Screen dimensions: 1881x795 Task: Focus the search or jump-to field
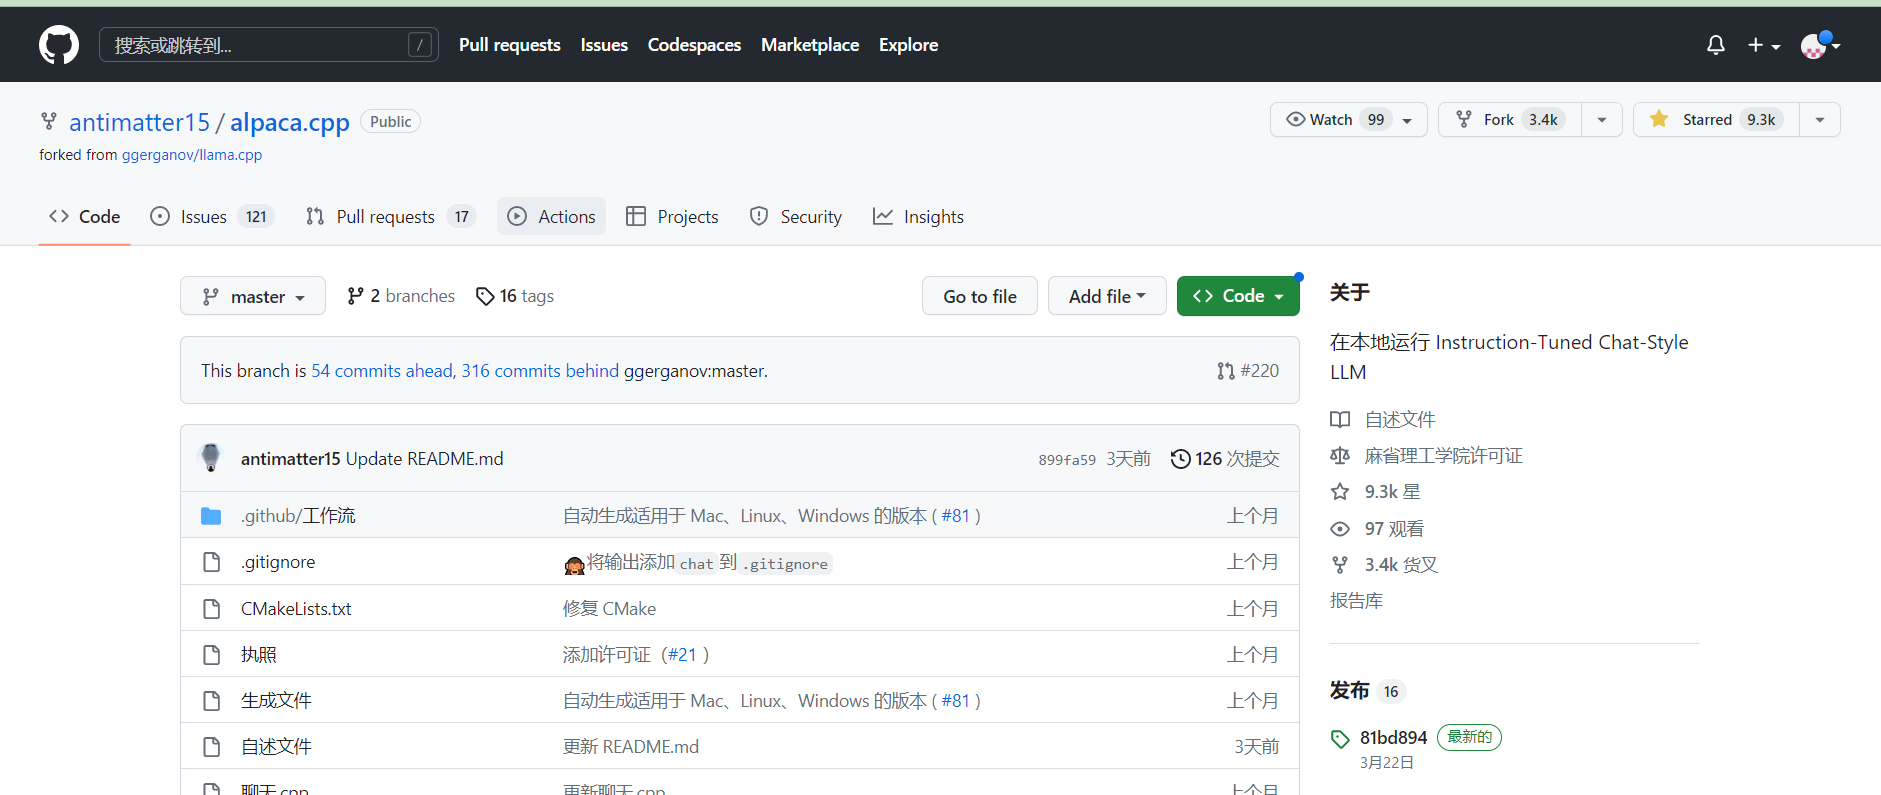(268, 45)
